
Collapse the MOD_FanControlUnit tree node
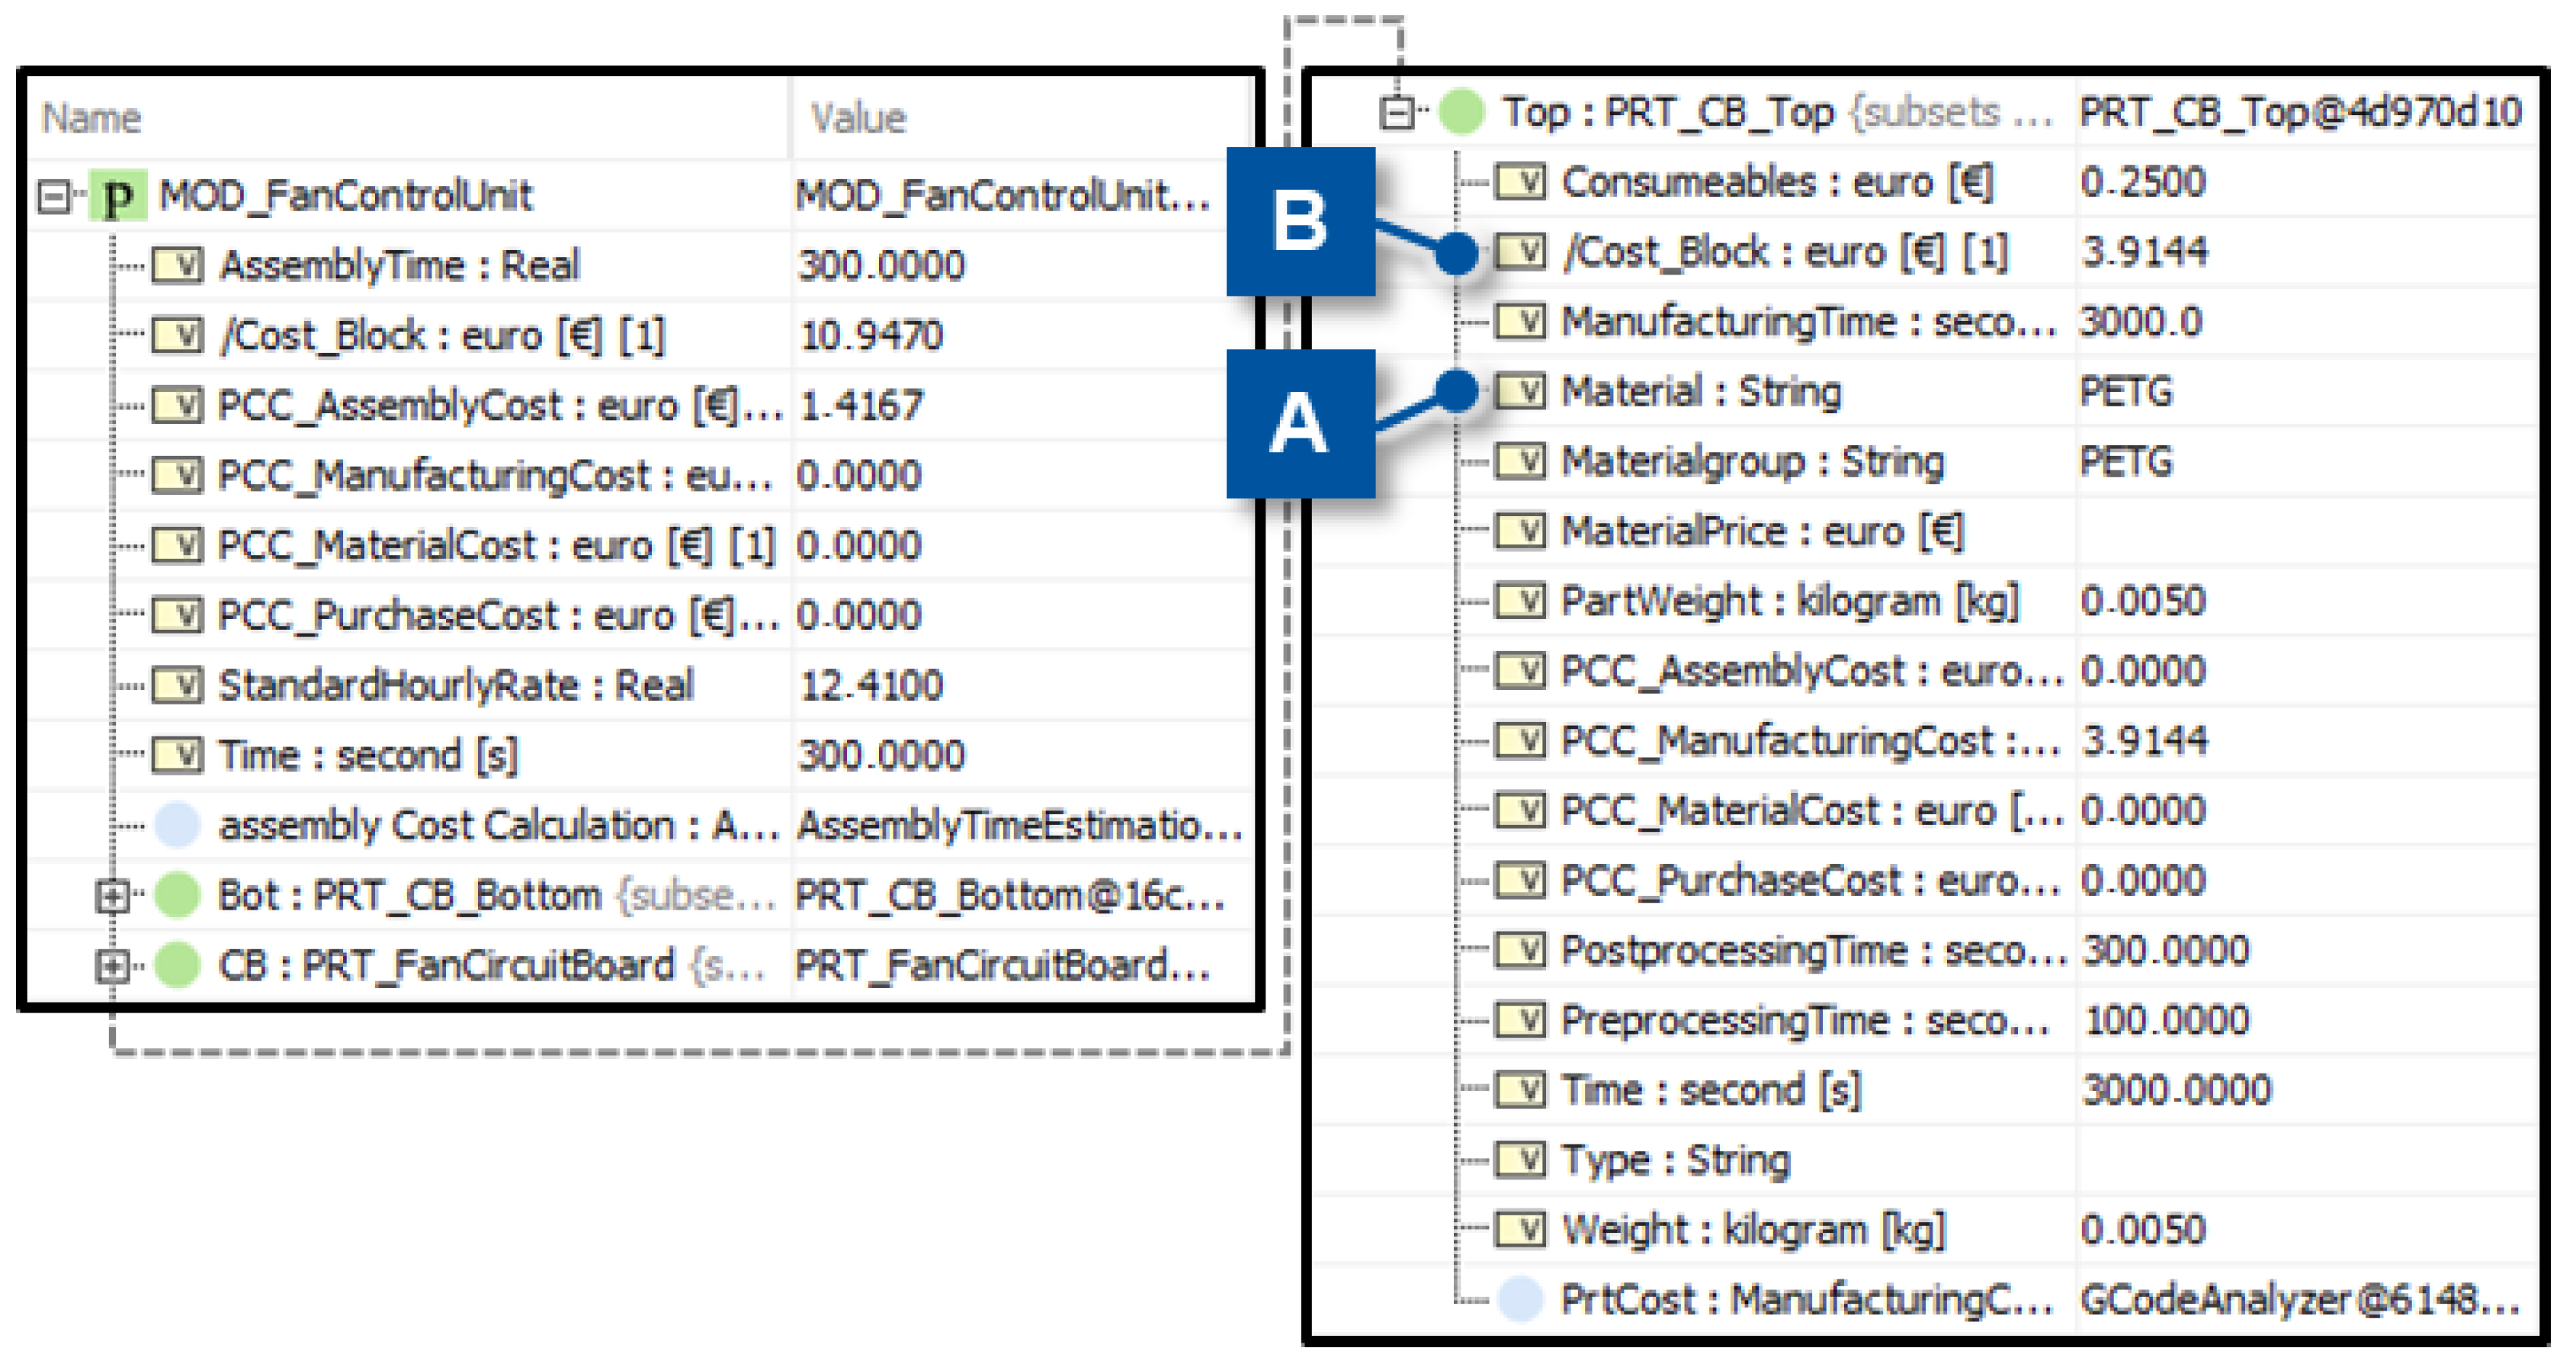(x=53, y=196)
